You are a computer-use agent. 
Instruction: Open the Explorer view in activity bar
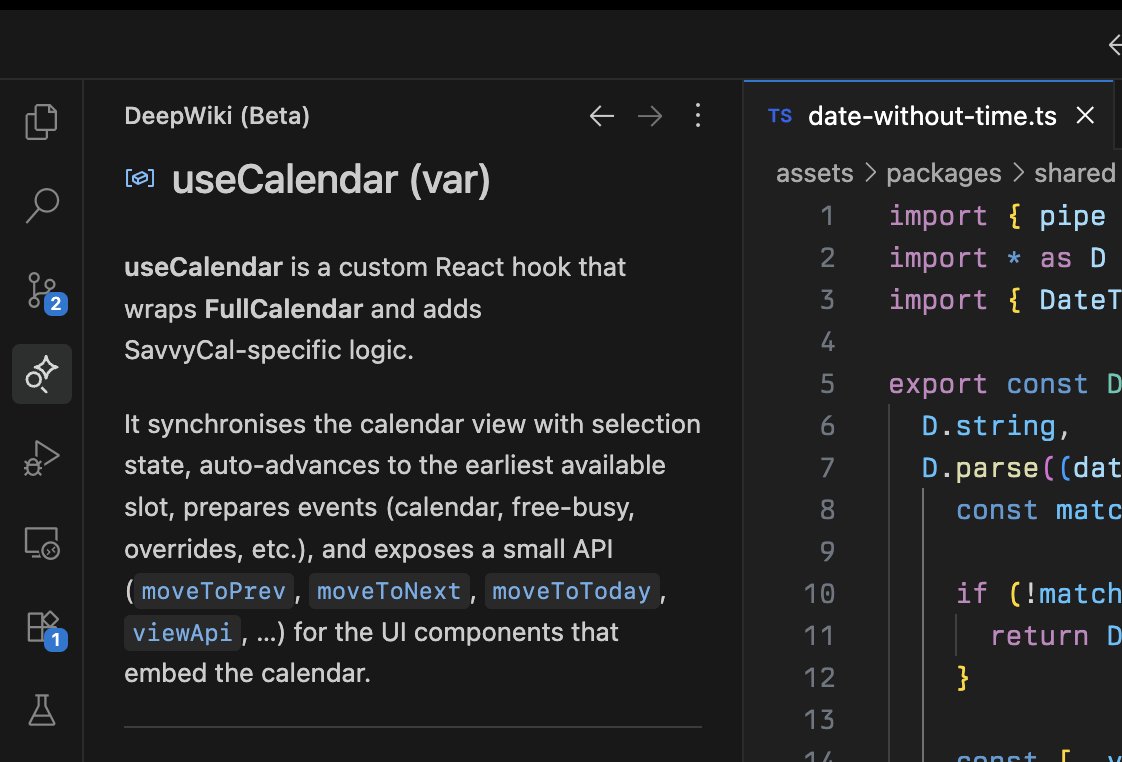pyautogui.click(x=42, y=122)
